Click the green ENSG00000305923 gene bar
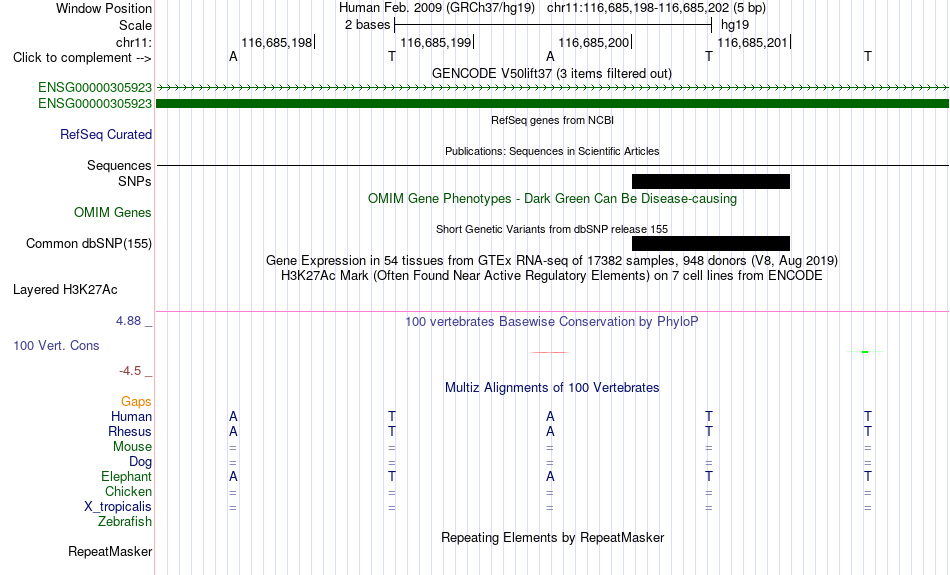The height and width of the screenshot is (575, 950). click(553, 104)
